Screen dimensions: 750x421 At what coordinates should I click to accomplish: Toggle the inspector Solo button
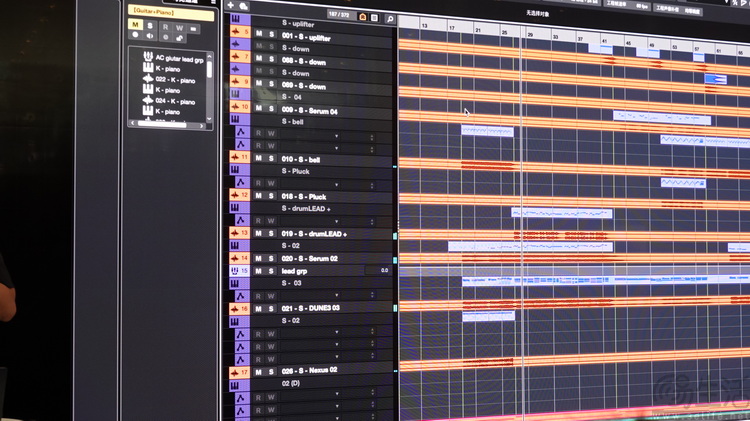pyautogui.click(x=150, y=25)
